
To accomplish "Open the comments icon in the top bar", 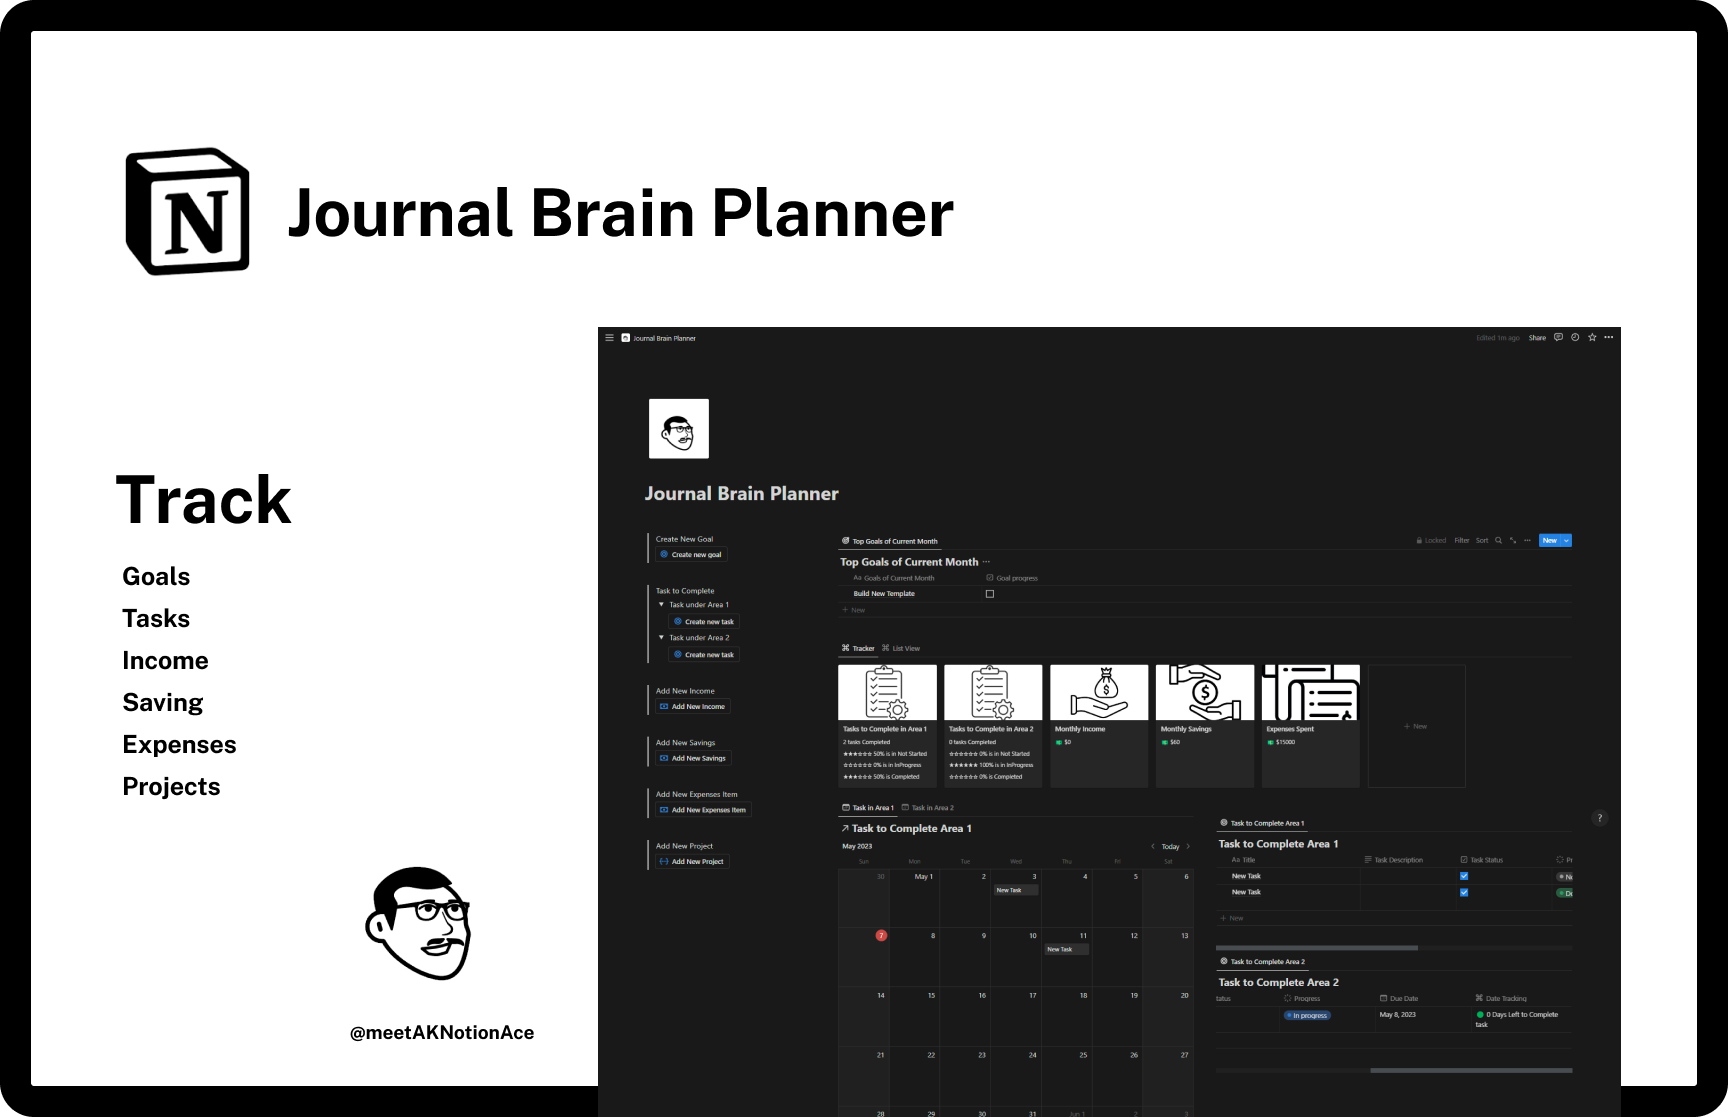I will point(1559,337).
